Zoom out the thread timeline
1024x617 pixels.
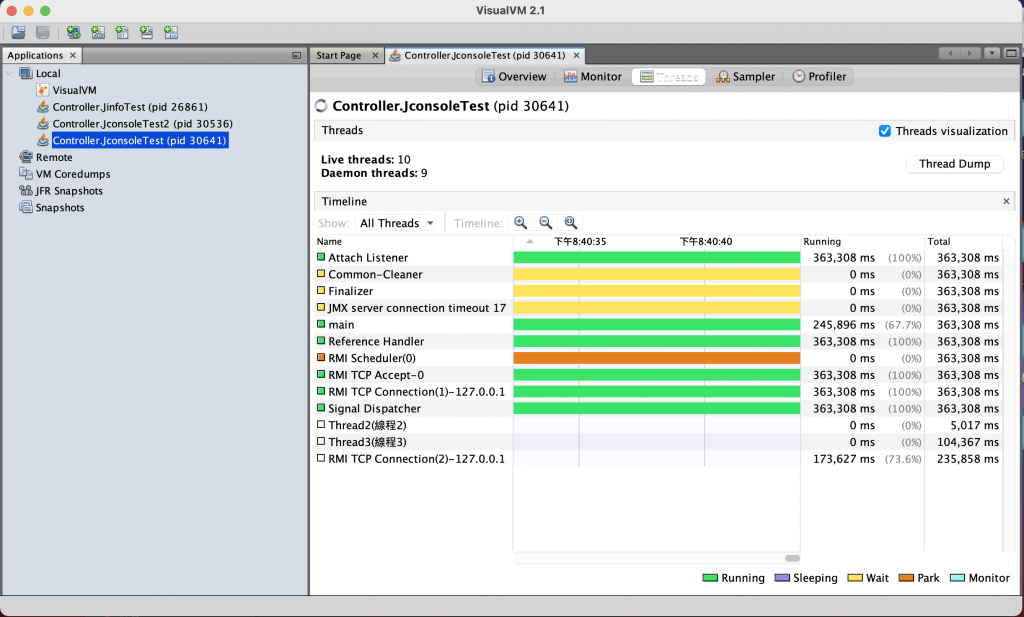click(545, 223)
